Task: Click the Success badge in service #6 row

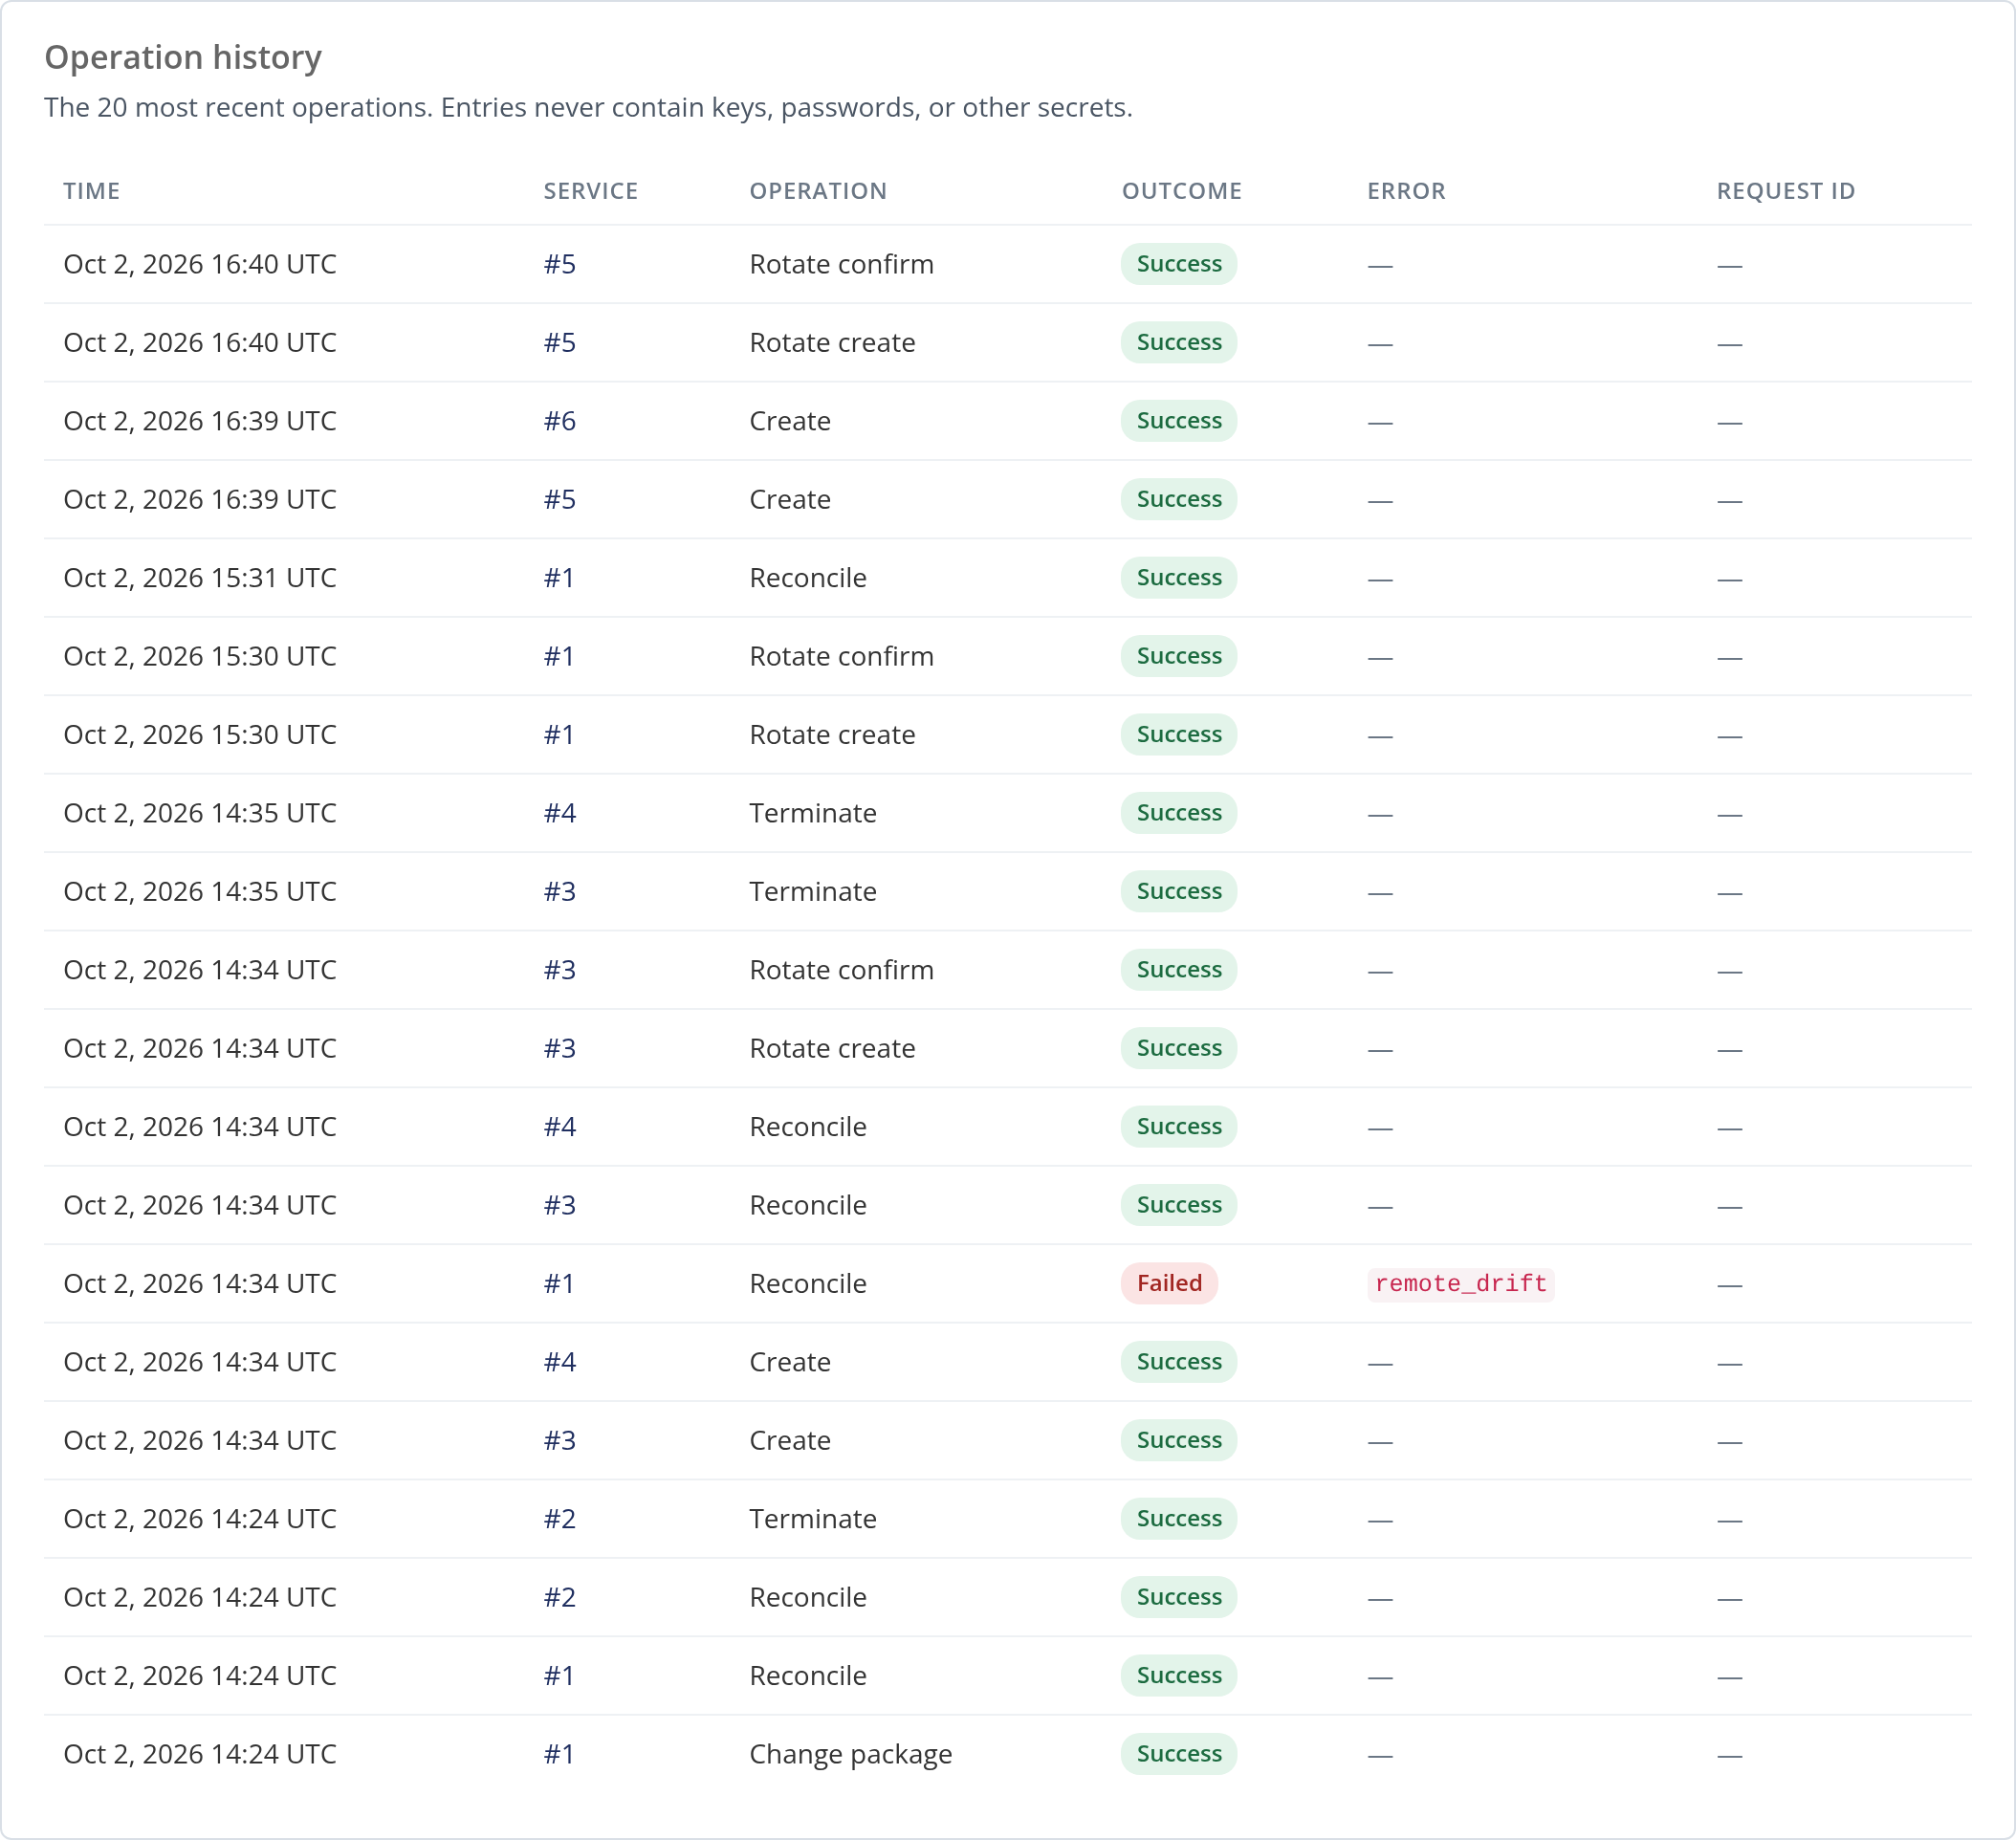Action: tap(1178, 421)
